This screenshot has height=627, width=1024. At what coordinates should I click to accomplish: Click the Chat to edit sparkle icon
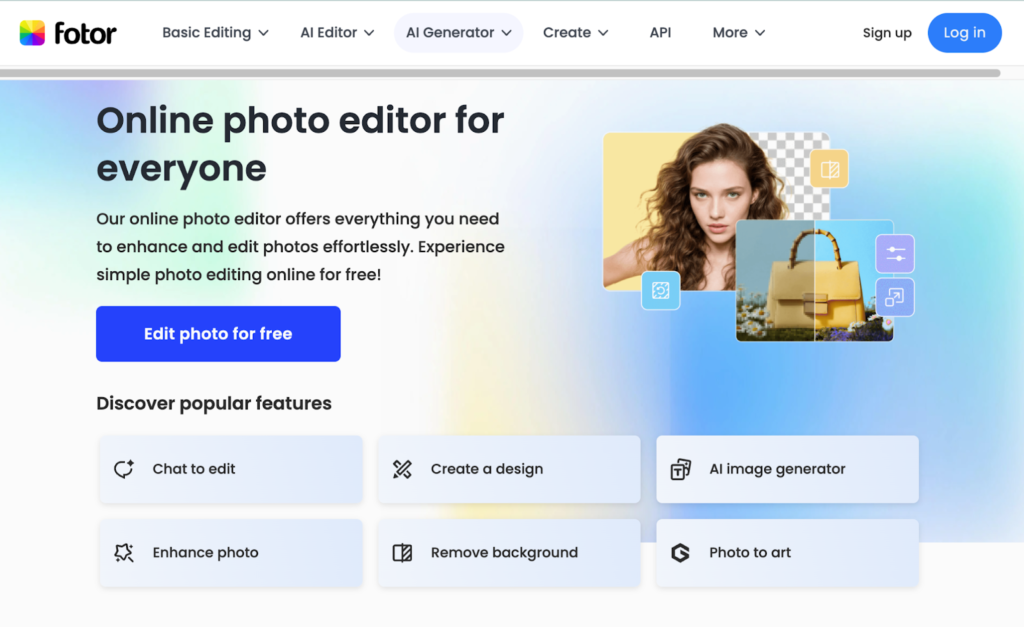coord(124,469)
